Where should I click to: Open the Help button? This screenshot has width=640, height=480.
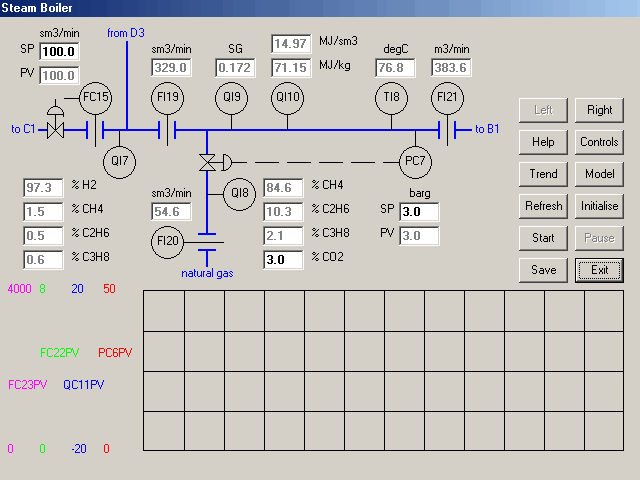coord(543,142)
